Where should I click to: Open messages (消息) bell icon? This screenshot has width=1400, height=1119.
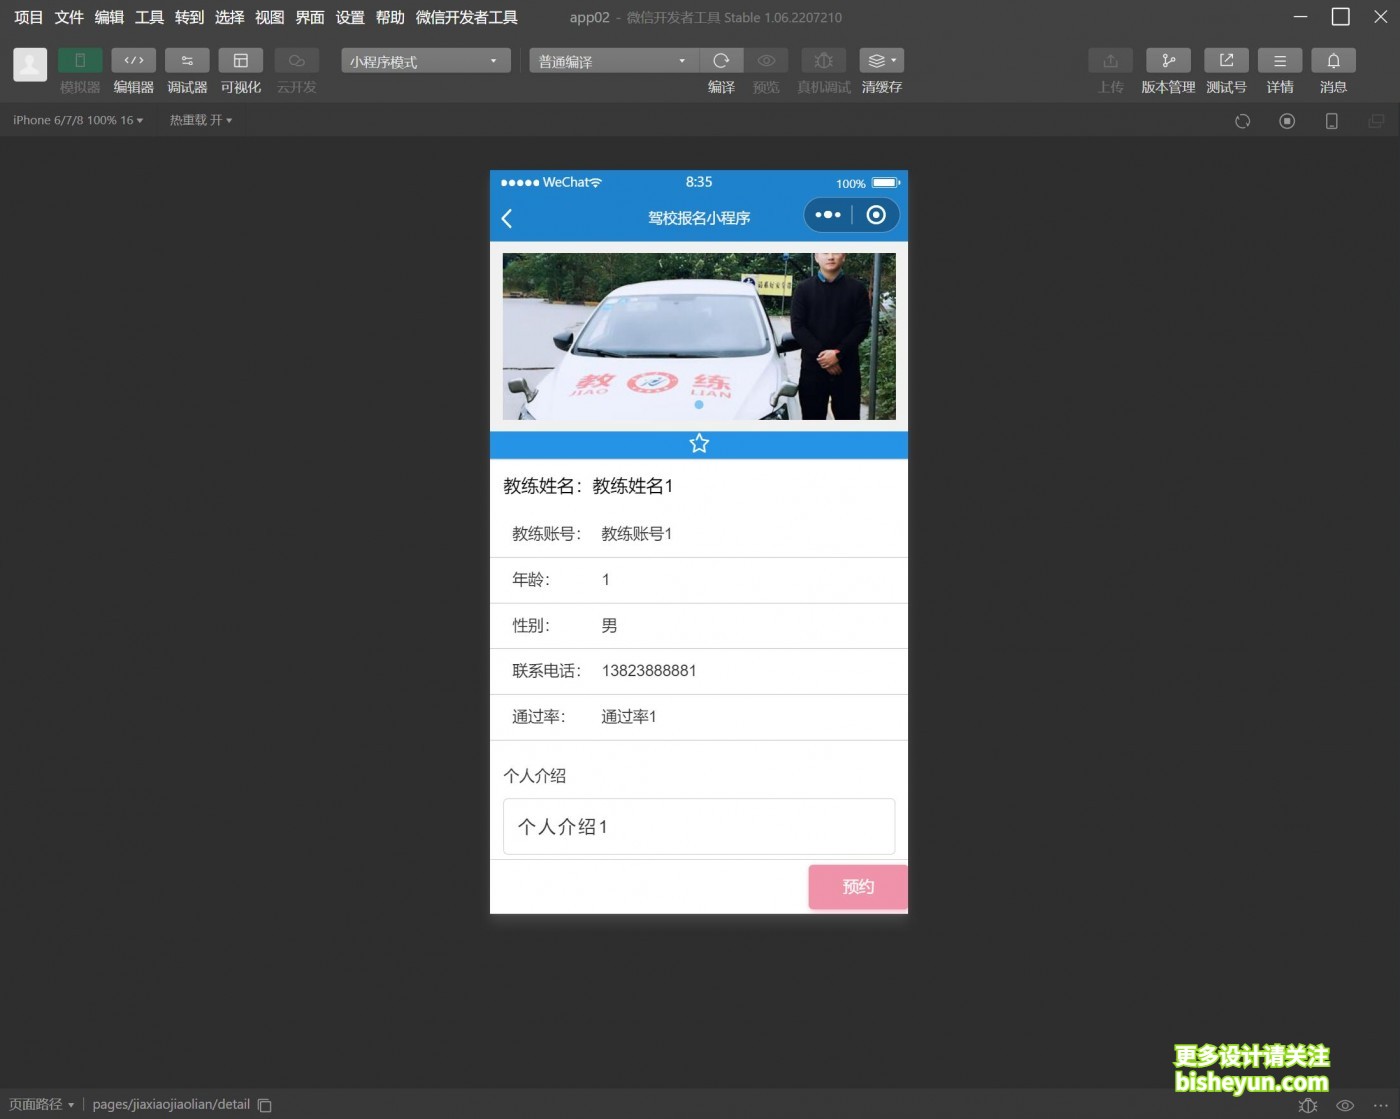point(1333,61)
